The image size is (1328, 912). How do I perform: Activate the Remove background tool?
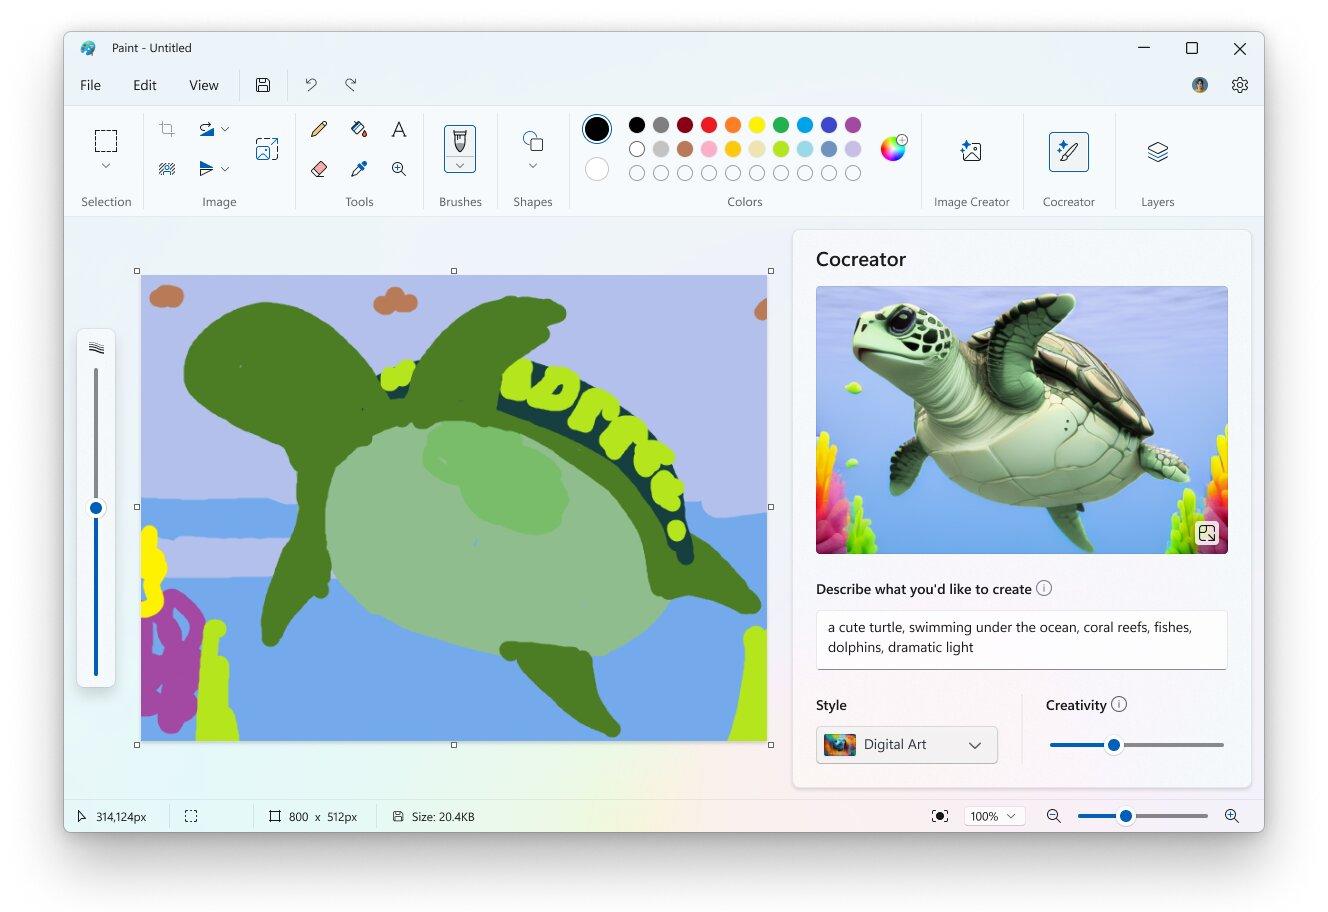[167, 169]
